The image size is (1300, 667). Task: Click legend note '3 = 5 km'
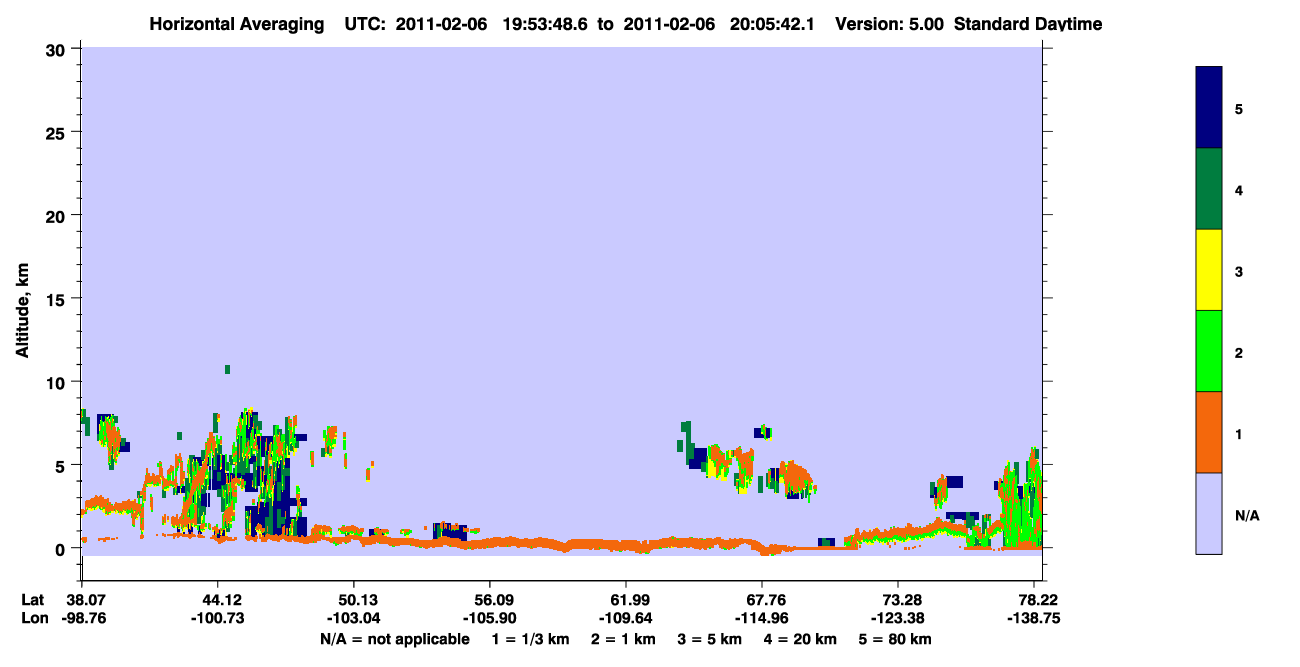(x=711, y=638)
